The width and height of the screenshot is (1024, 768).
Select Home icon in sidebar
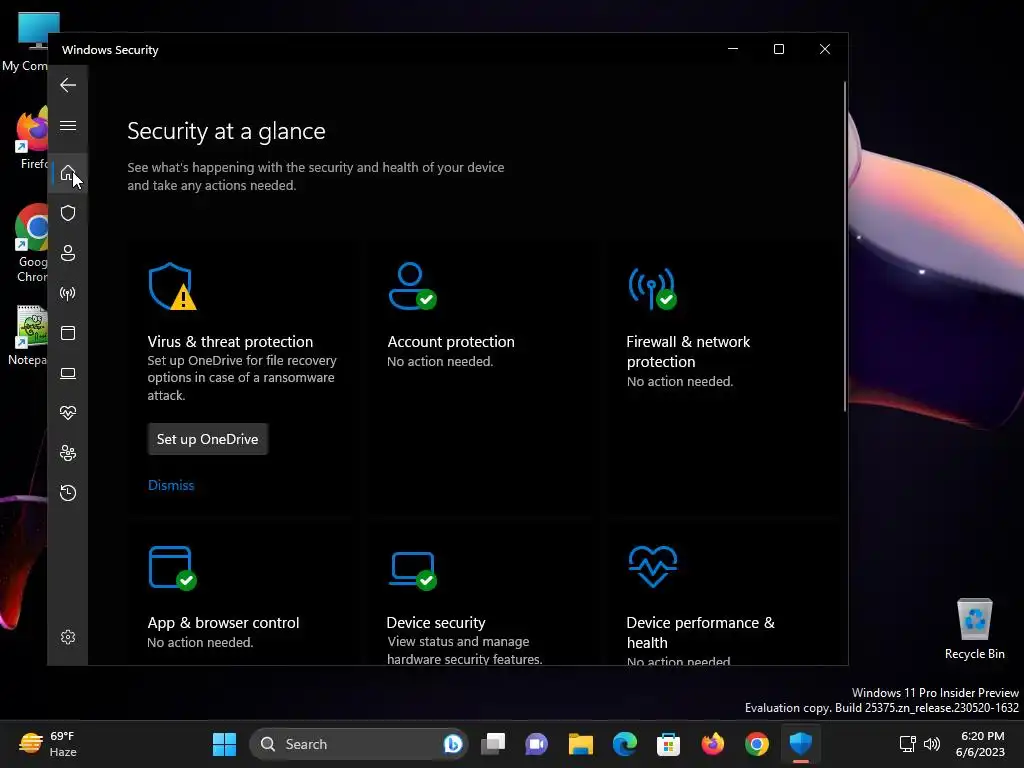pyautogui.click(x=68, y=173)
